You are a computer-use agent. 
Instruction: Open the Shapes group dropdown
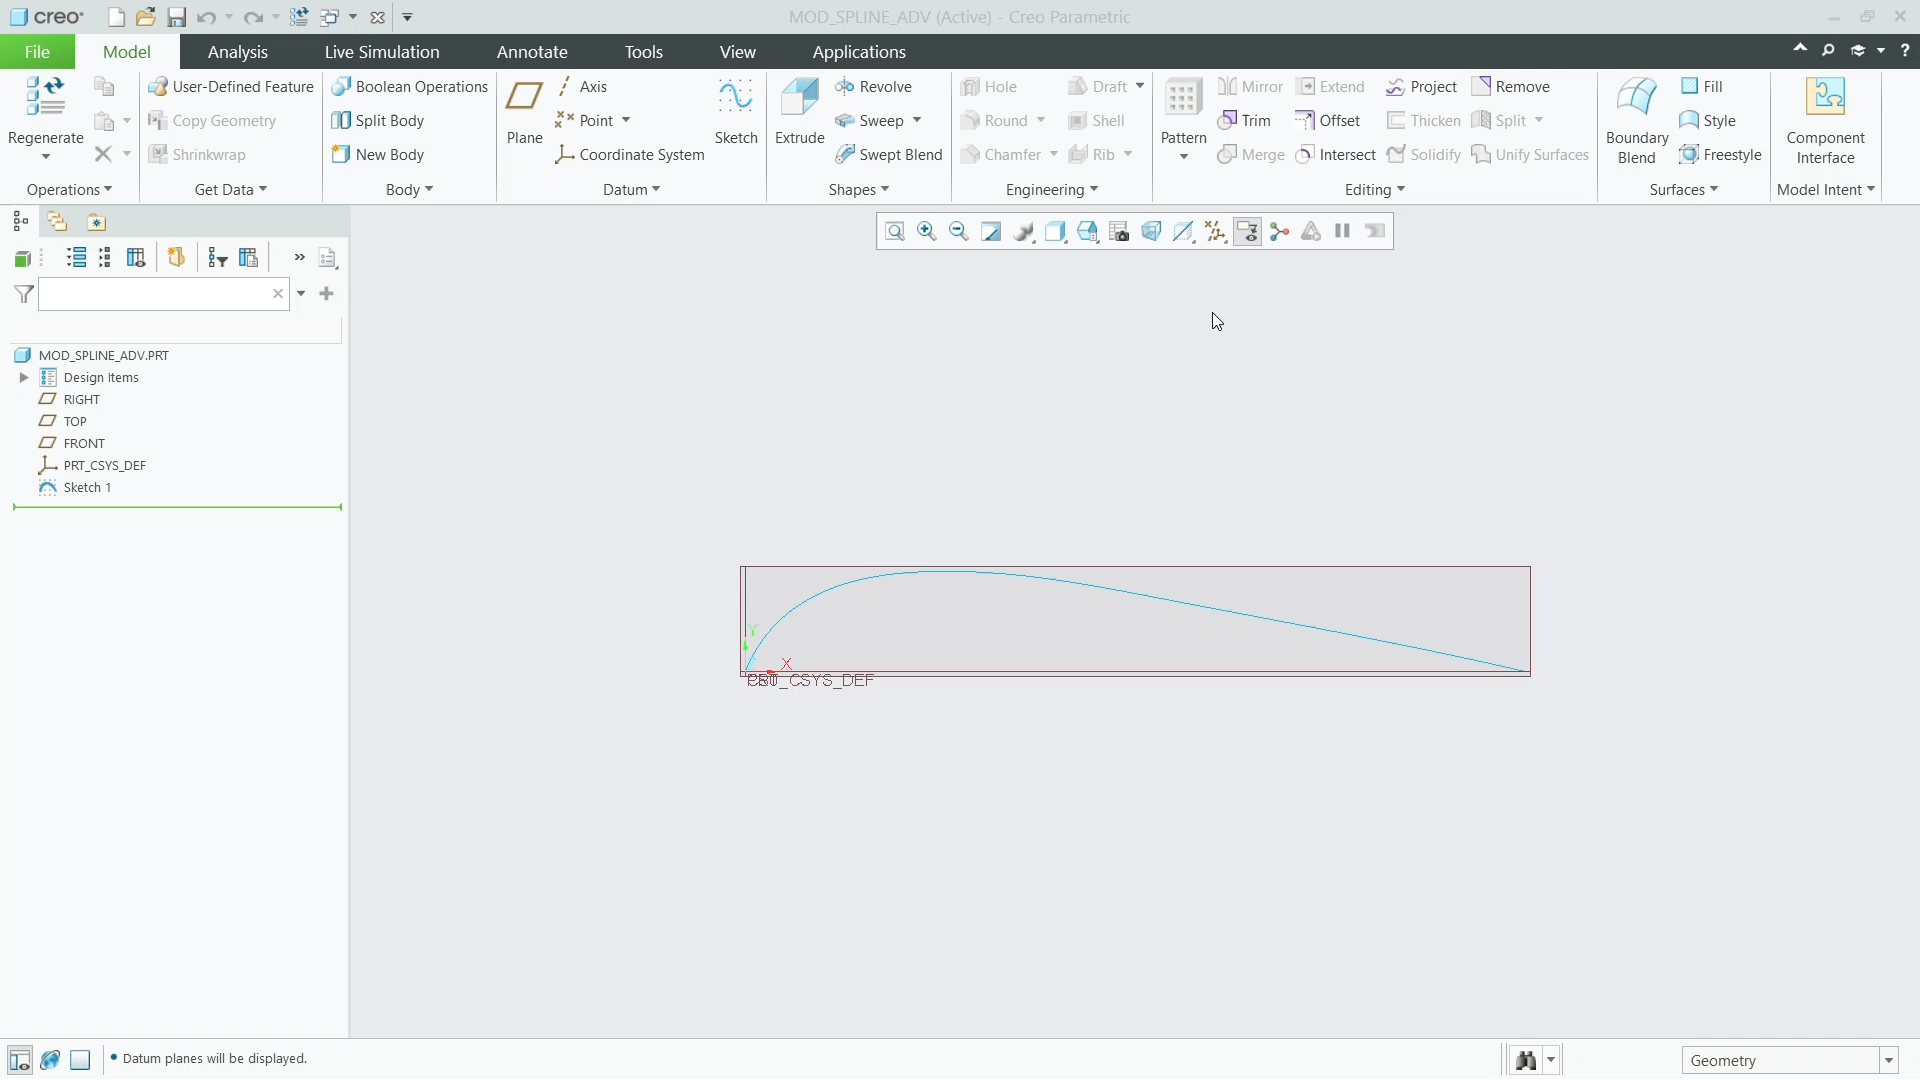[858, 190]
